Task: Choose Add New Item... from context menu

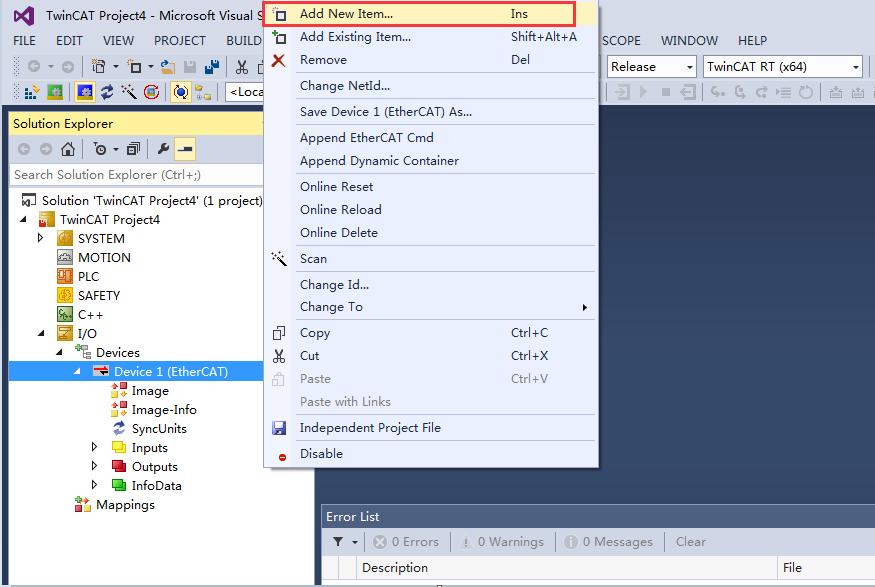Action: (431, 14)
